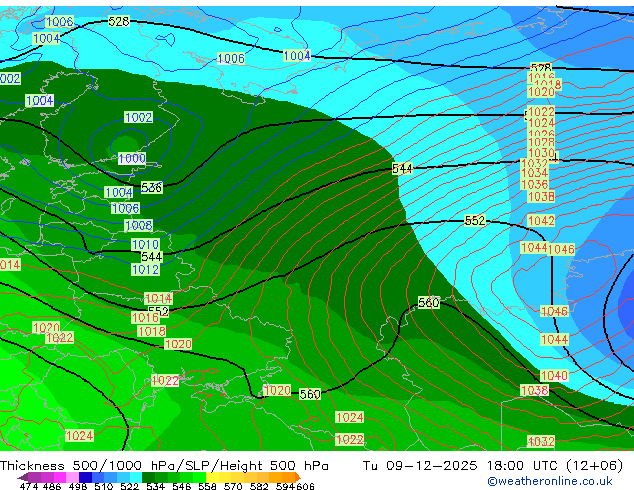Viewport: 634px width, 490px height.
Task: Click the 1038 label below 1040
Action: [x=535, y=390]
